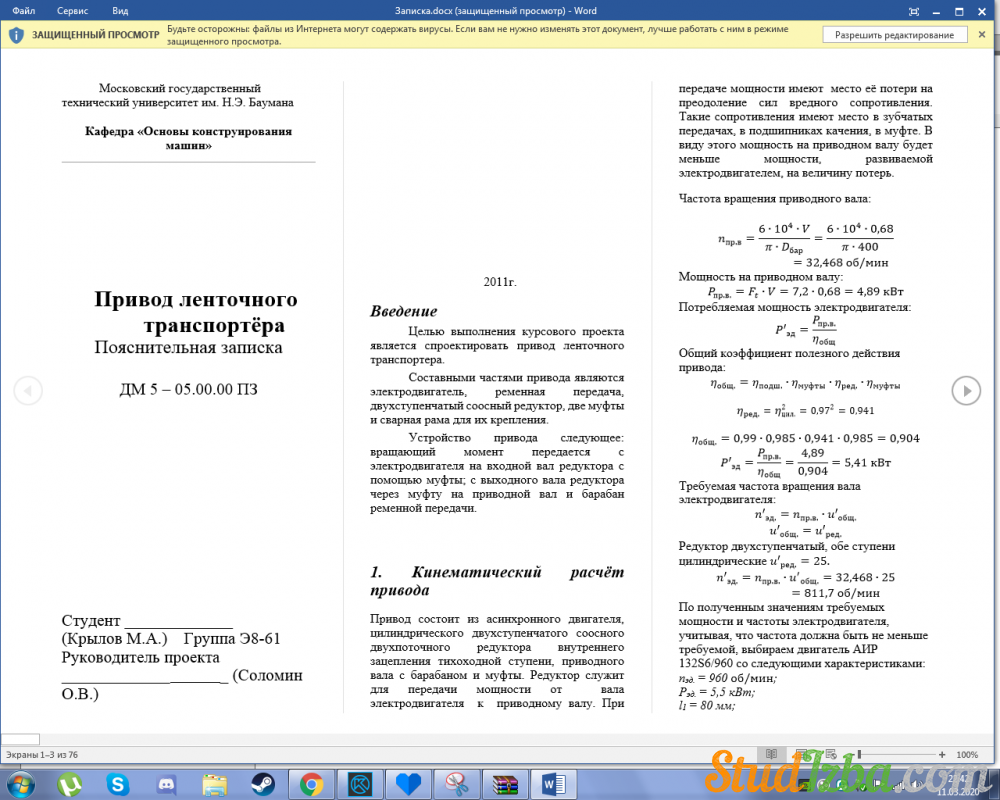Screen dimensions: 1000x800
Task: Open Discord from the taskbar
Action: [166, 784]
